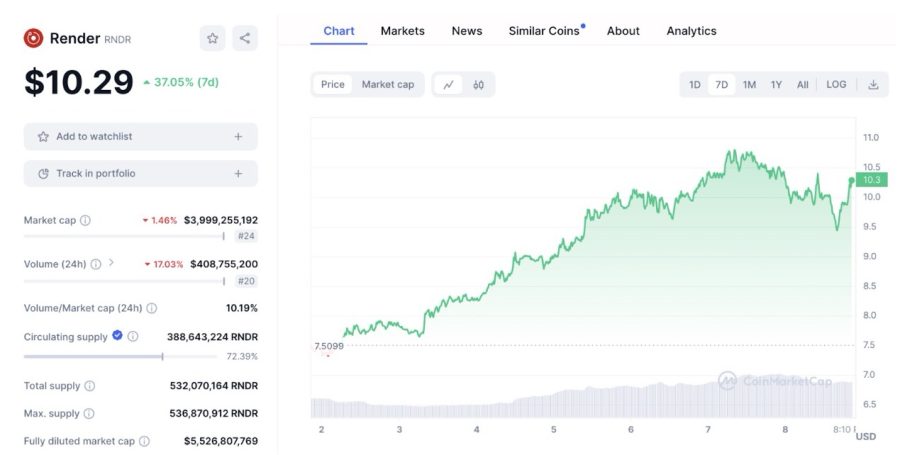Image resolution: width=900 pixels, height=455 pixels.
Task: Click the Track in portfolio button
Action: pos(141,173)
